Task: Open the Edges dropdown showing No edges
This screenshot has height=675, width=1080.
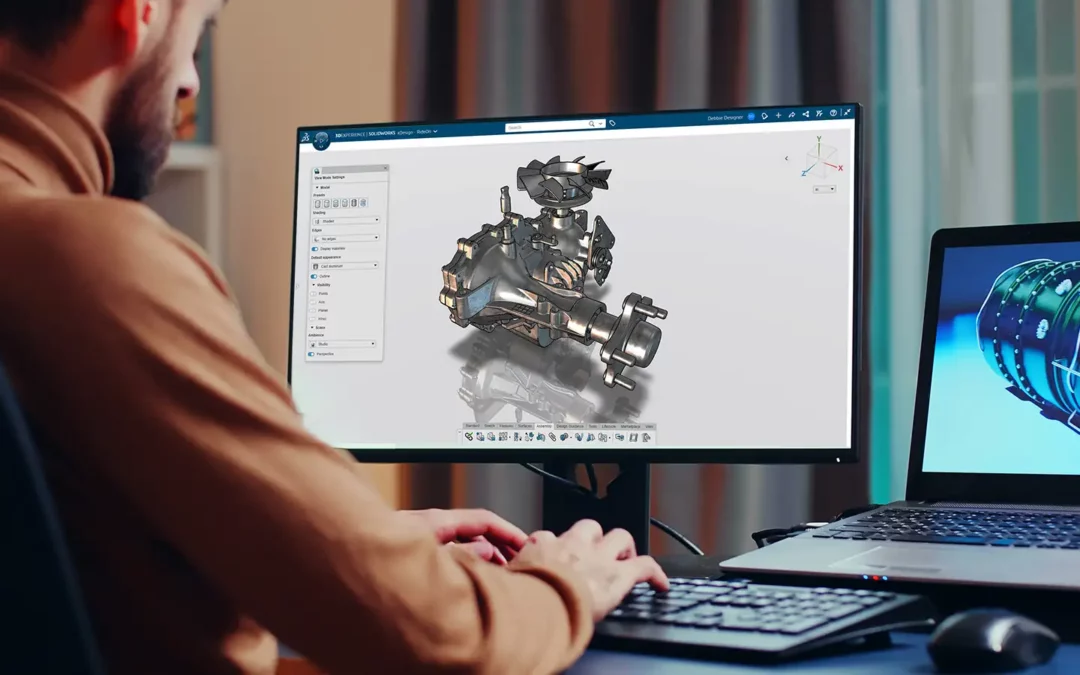Action: (344, 238)
